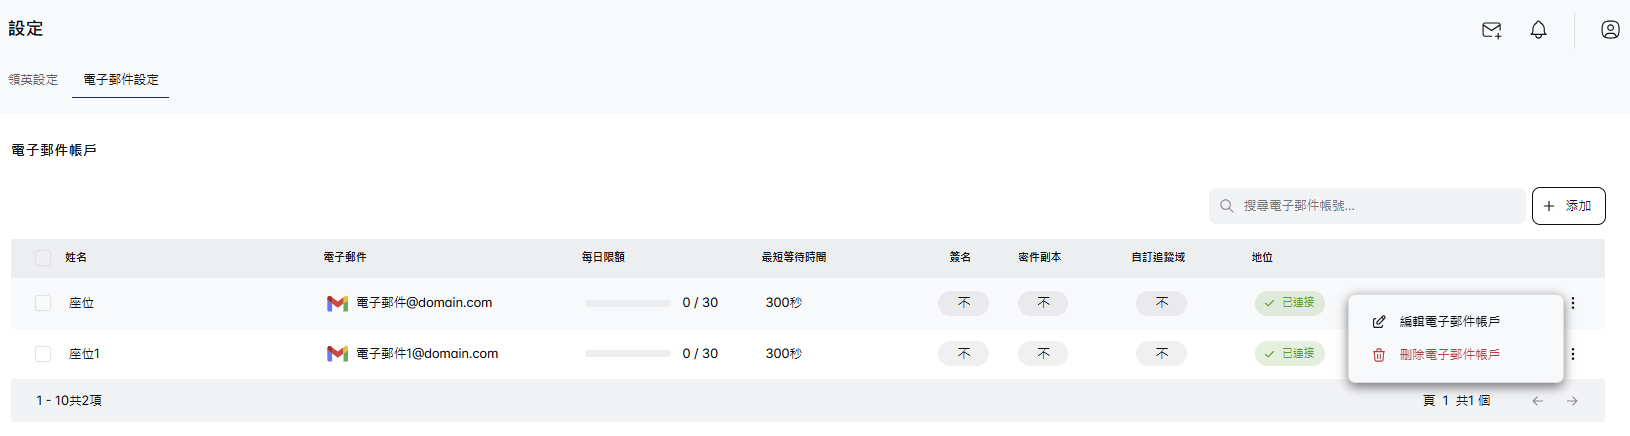Select the 電子郵件設定 tab

121,80
